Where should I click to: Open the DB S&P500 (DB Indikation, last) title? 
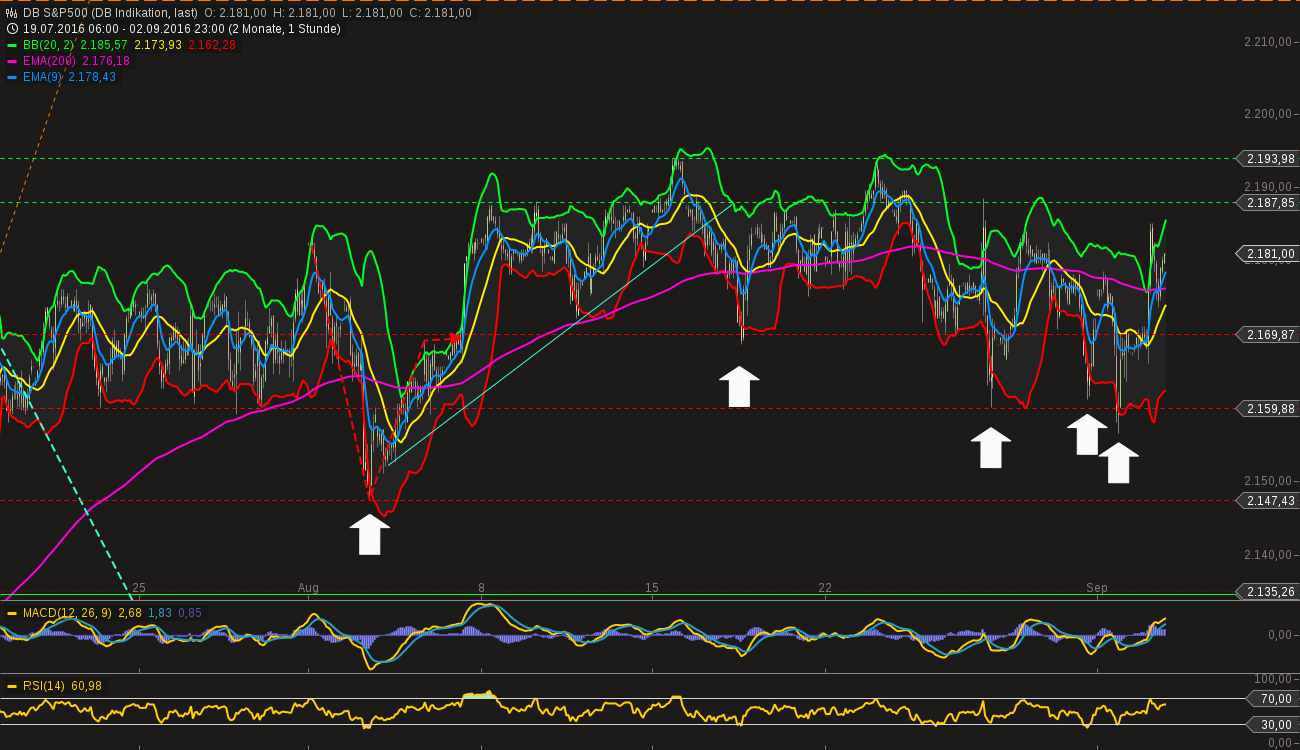(x=110, y=13)
